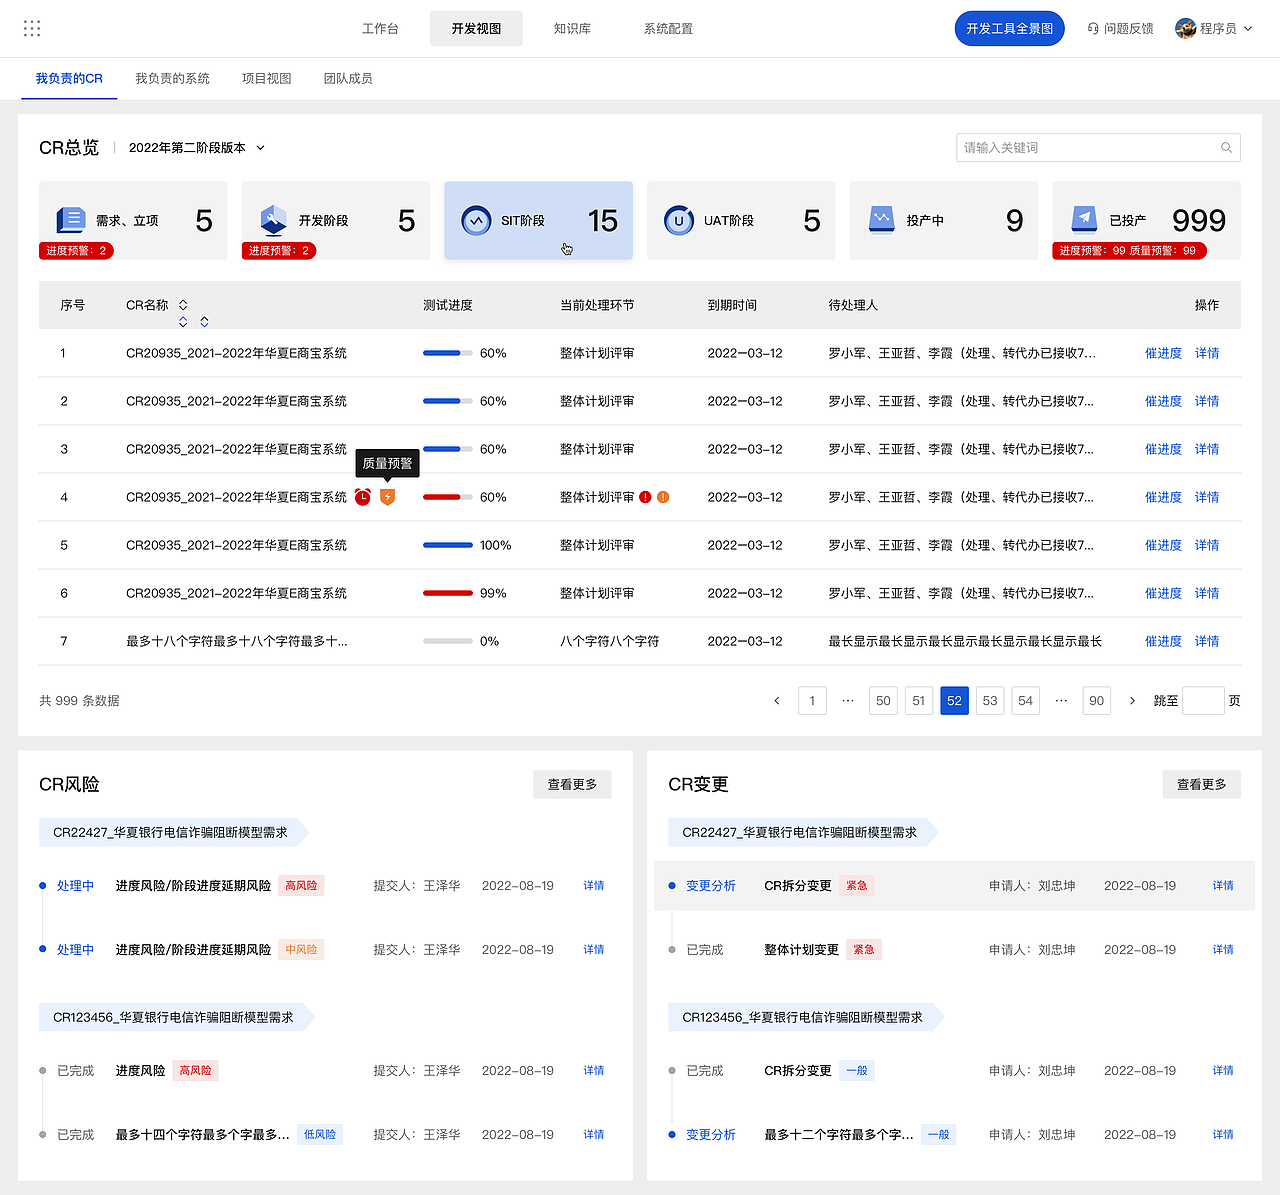Click the 跳至 page number input
Viewport: 1280px width, 1195px height.
coord(1203,701)
